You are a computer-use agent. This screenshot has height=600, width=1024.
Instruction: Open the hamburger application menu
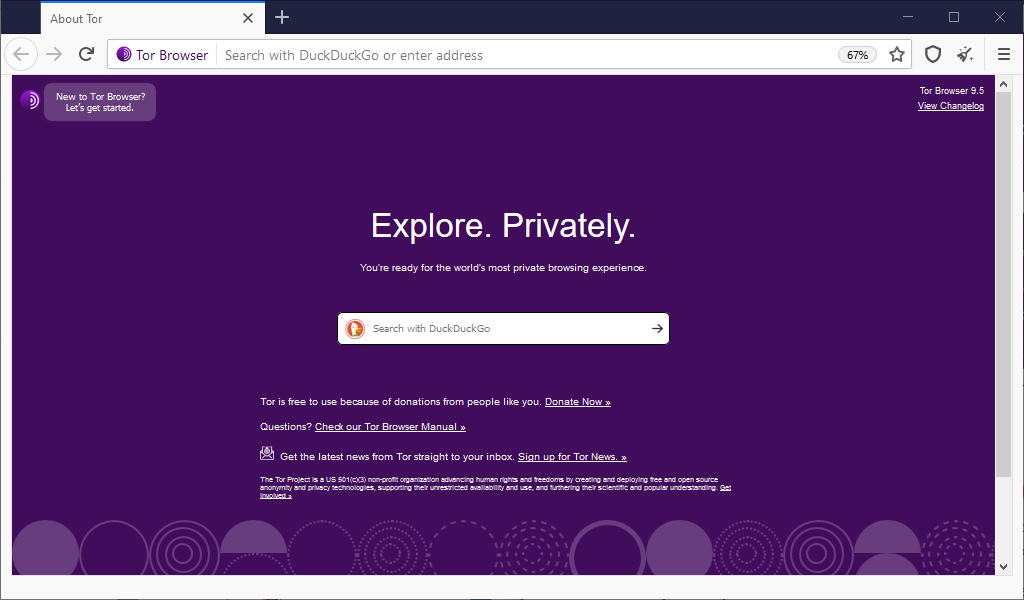coord(1004,54)
